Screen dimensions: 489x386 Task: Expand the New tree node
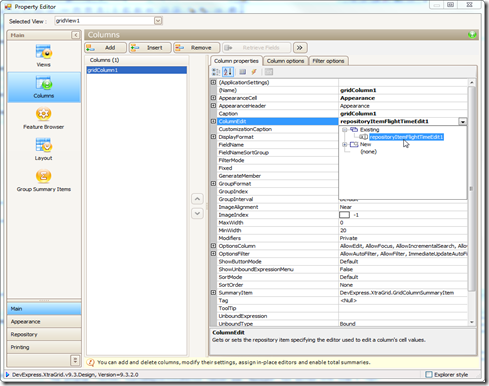(x=345, y=144)
